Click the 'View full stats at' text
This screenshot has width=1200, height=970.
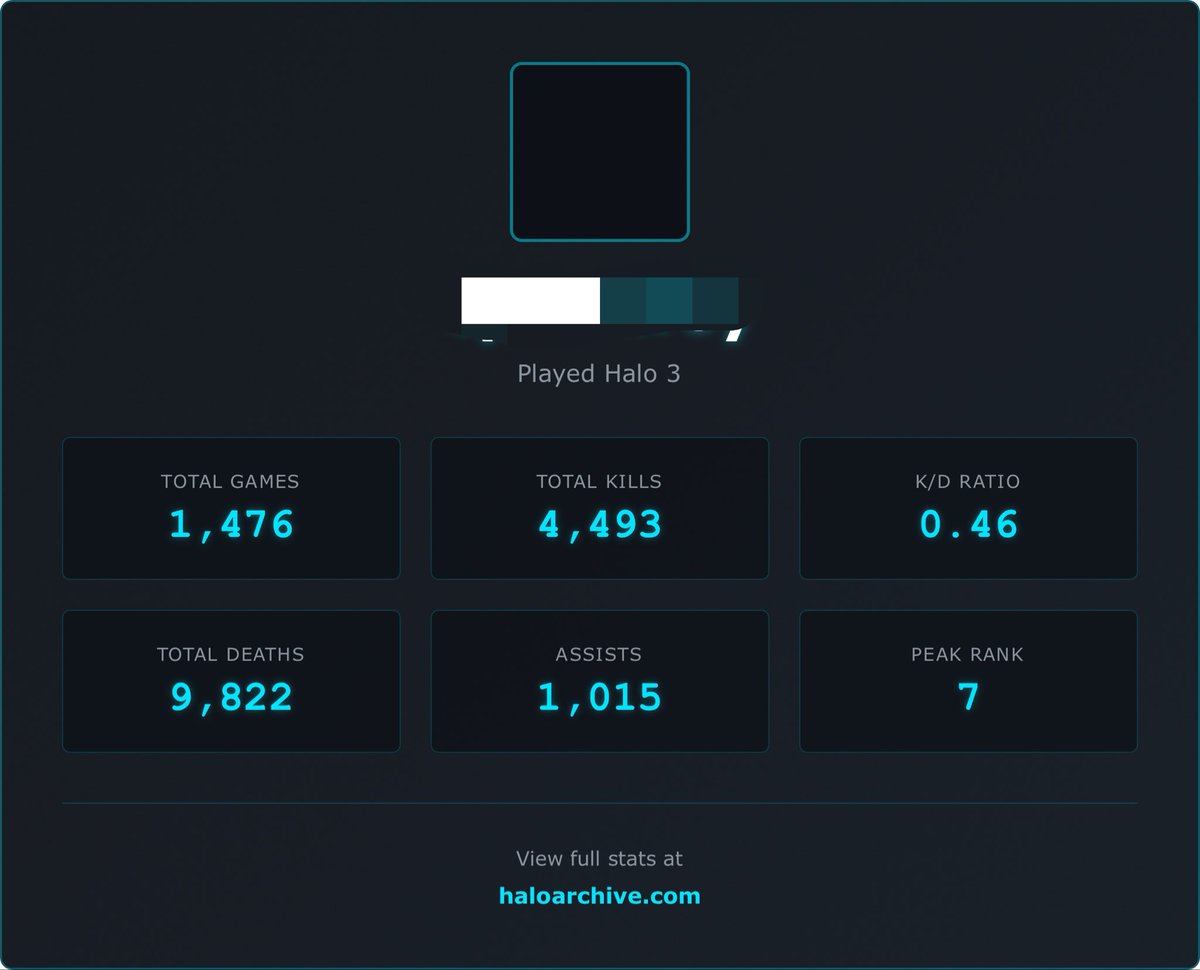point(599,859)
